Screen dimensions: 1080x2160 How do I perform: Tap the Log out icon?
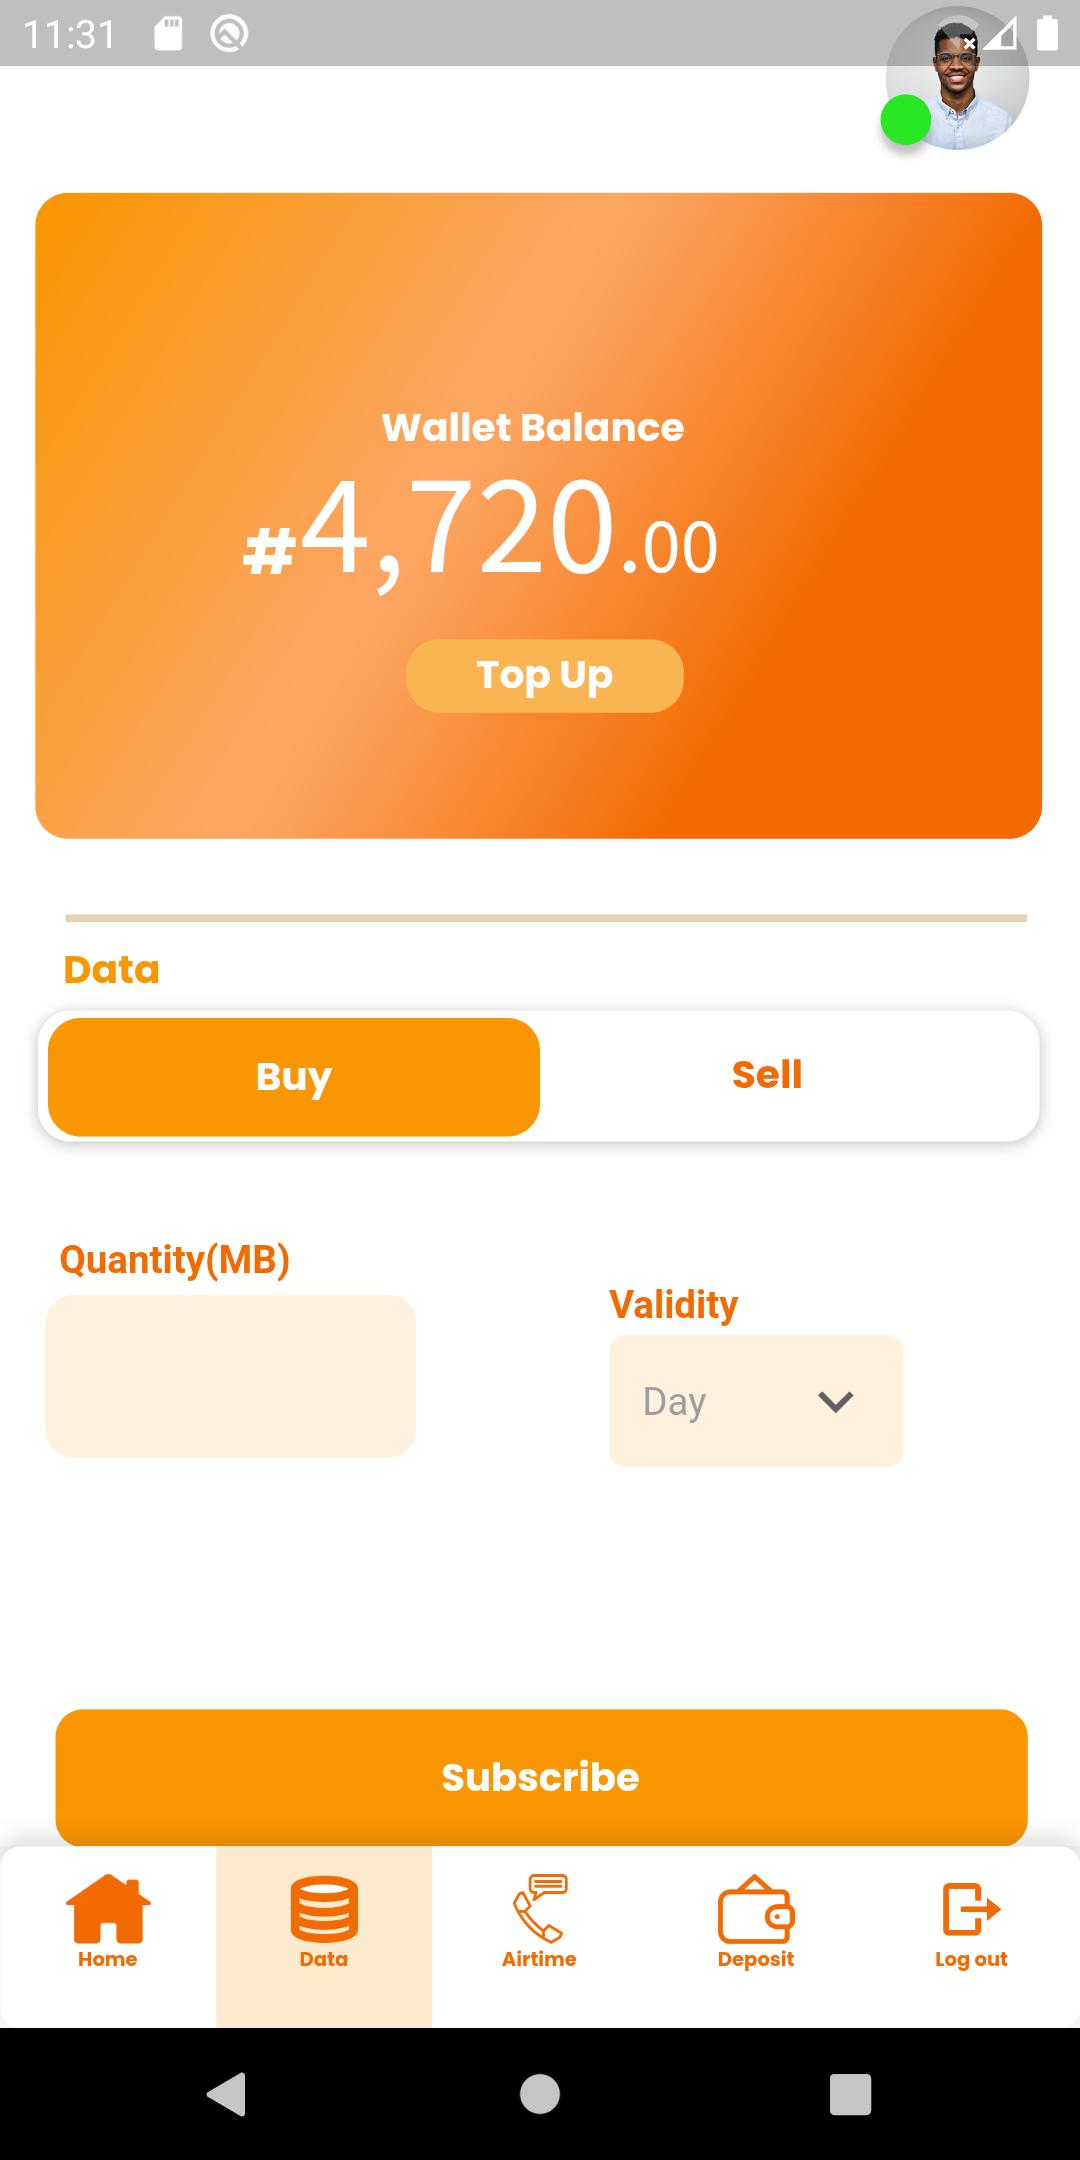point(971,1908)
